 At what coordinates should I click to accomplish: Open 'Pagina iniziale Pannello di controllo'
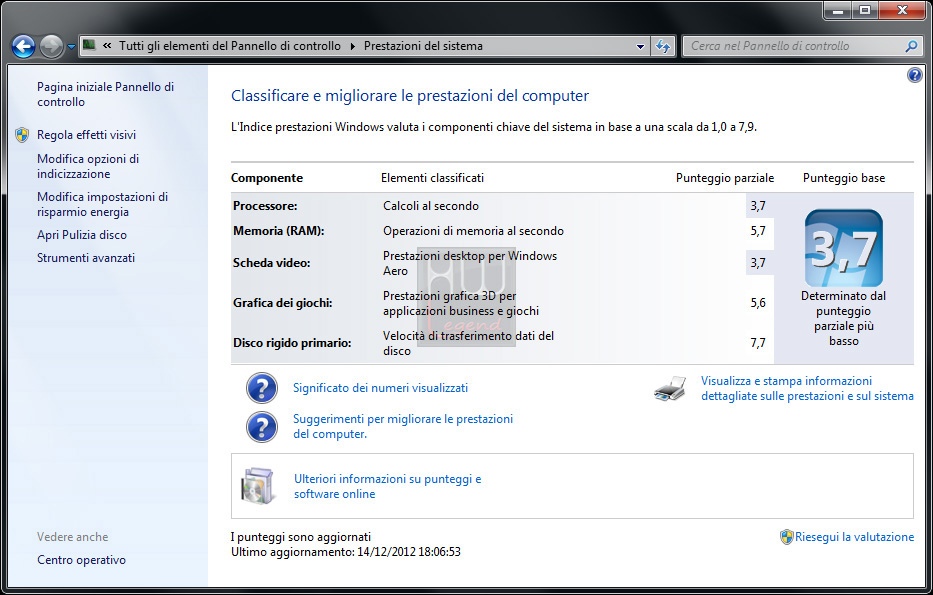pos(105,94)
